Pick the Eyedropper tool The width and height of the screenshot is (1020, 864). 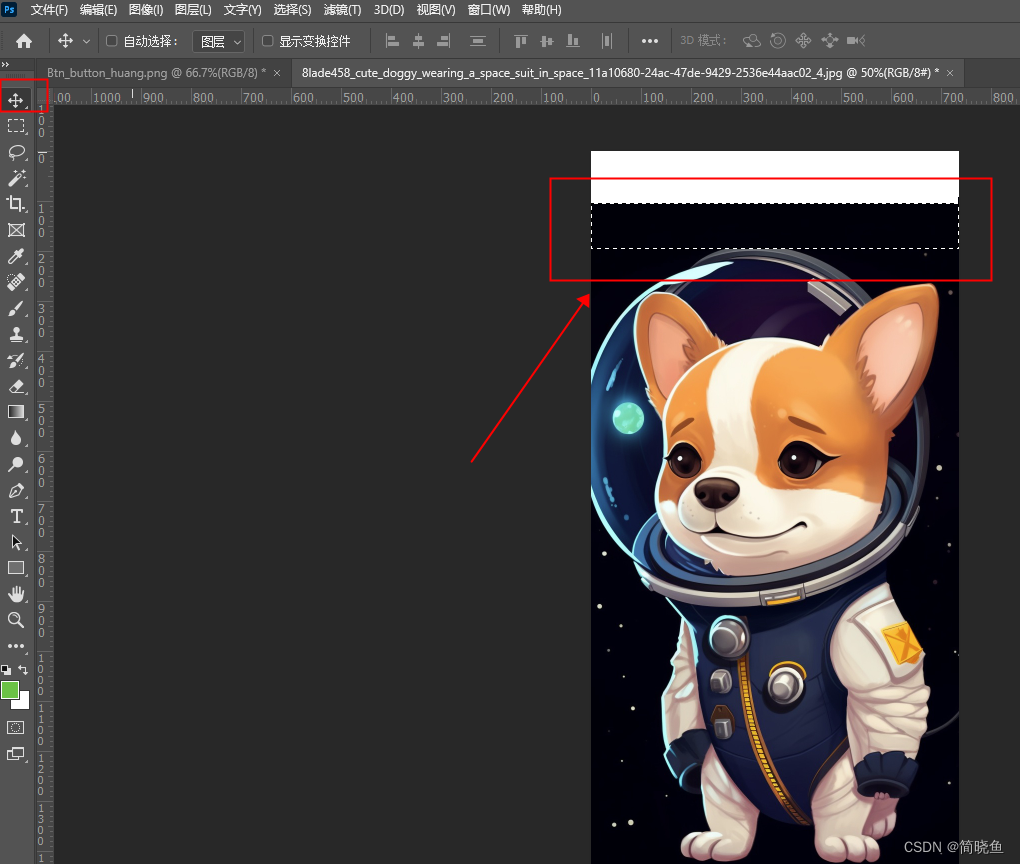(16, 256)
